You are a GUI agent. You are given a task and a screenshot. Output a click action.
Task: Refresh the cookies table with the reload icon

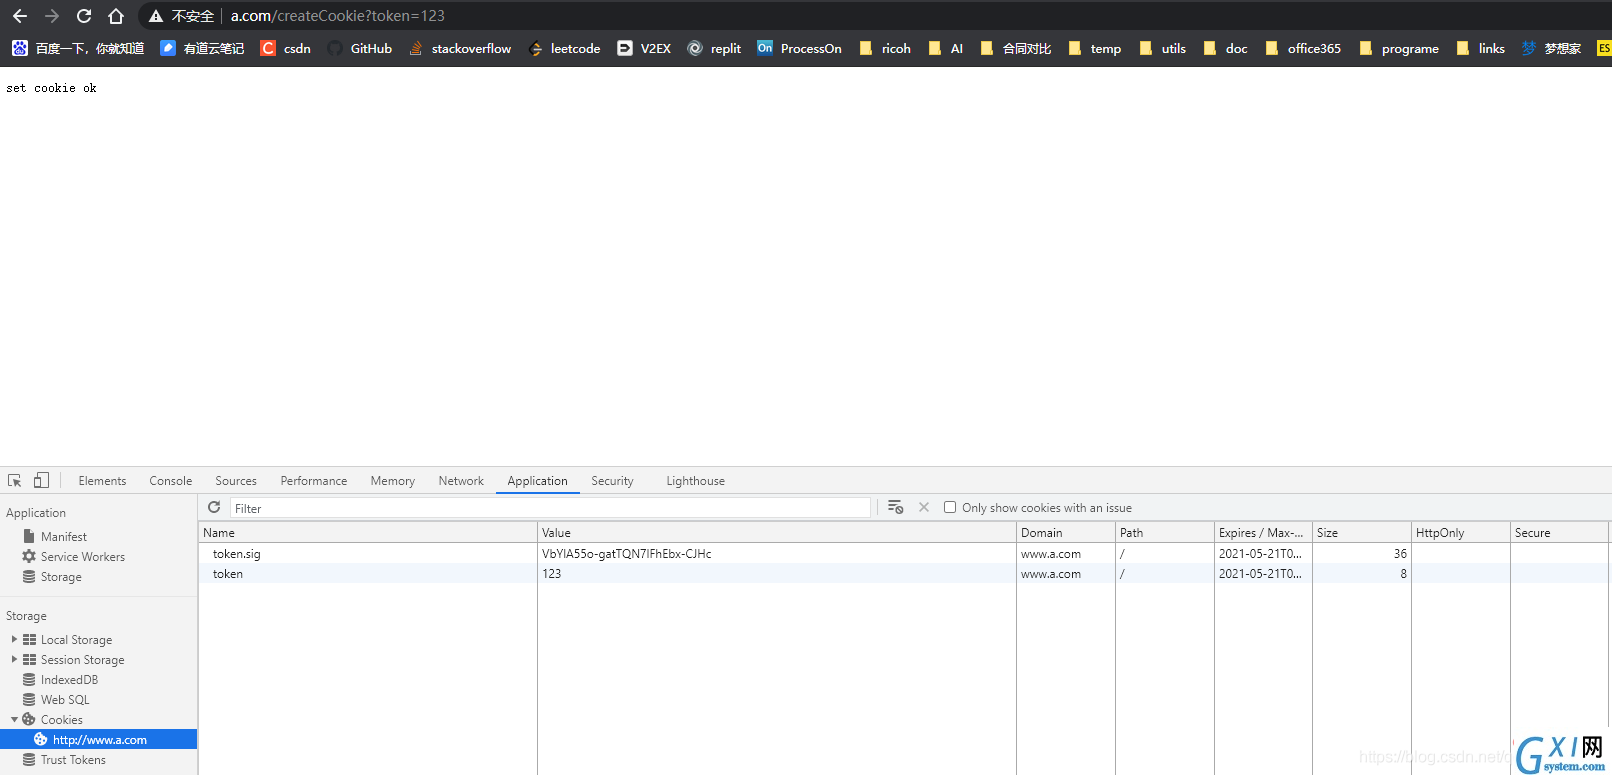[214, 508]
